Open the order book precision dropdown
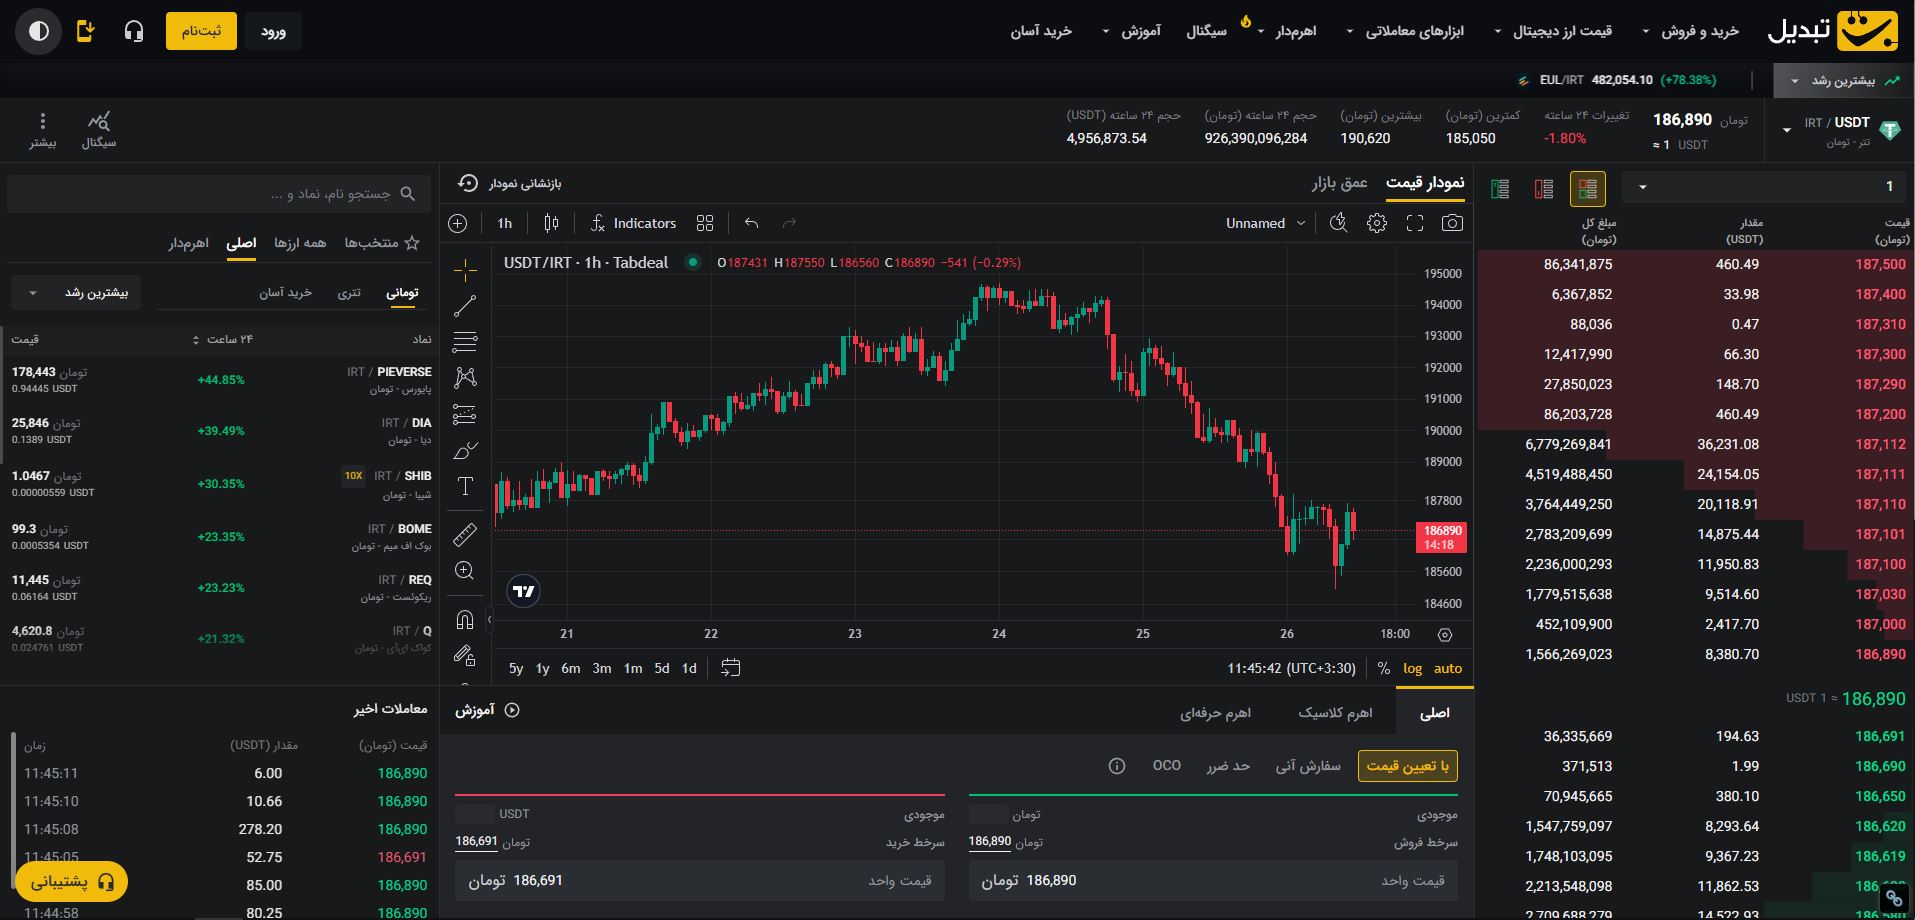The width and height of the screenshot is (1915, 920). coord(1767,186)
